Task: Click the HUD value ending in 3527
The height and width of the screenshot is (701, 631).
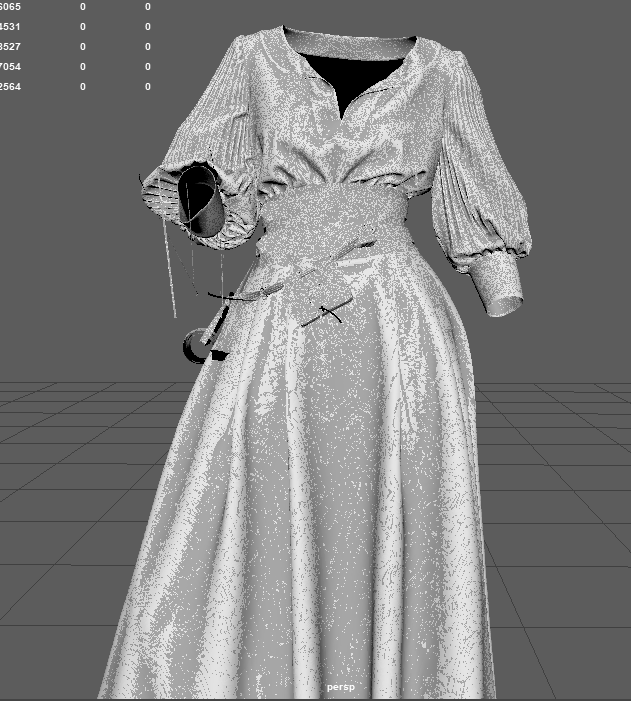Action: 10,47
